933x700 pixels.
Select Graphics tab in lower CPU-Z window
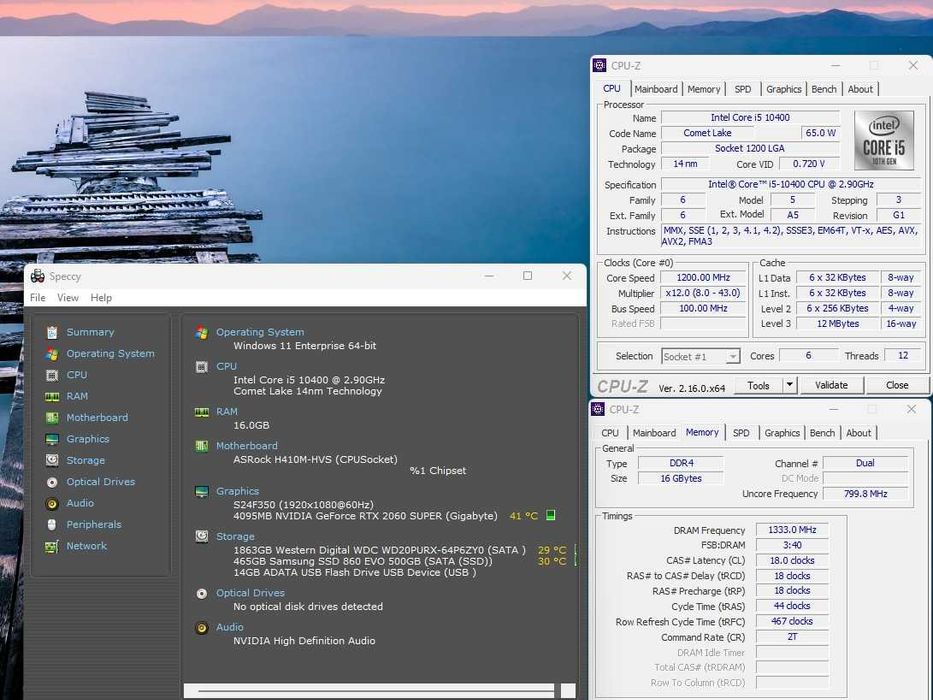pos(782,433)
